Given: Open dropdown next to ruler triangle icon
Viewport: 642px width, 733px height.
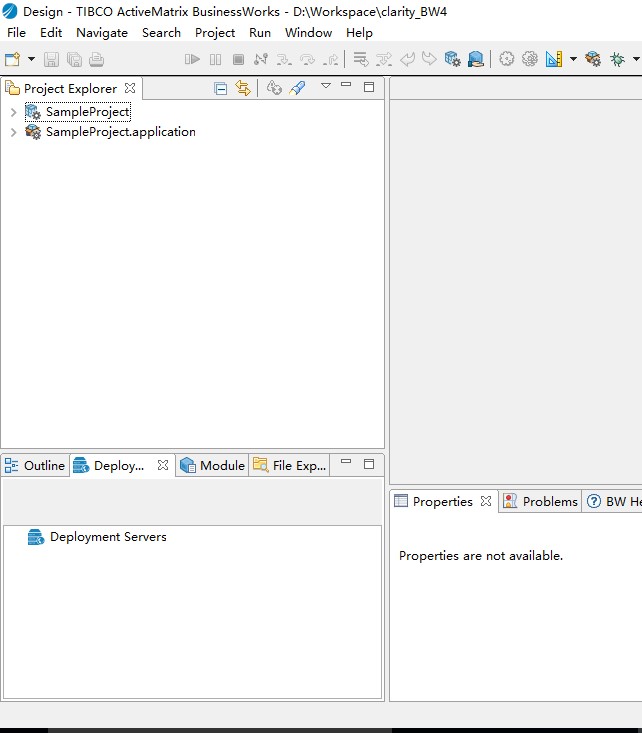Looking at the screenshot, I should pos(573,59).
